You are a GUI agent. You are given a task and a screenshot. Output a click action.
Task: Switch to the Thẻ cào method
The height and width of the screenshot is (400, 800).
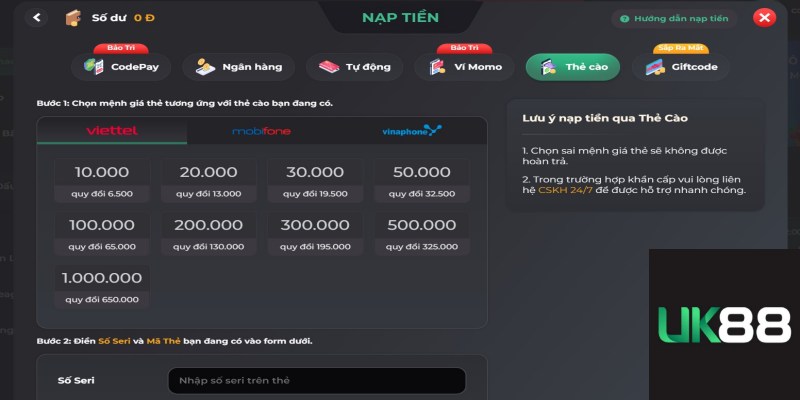tap(573, 67)
